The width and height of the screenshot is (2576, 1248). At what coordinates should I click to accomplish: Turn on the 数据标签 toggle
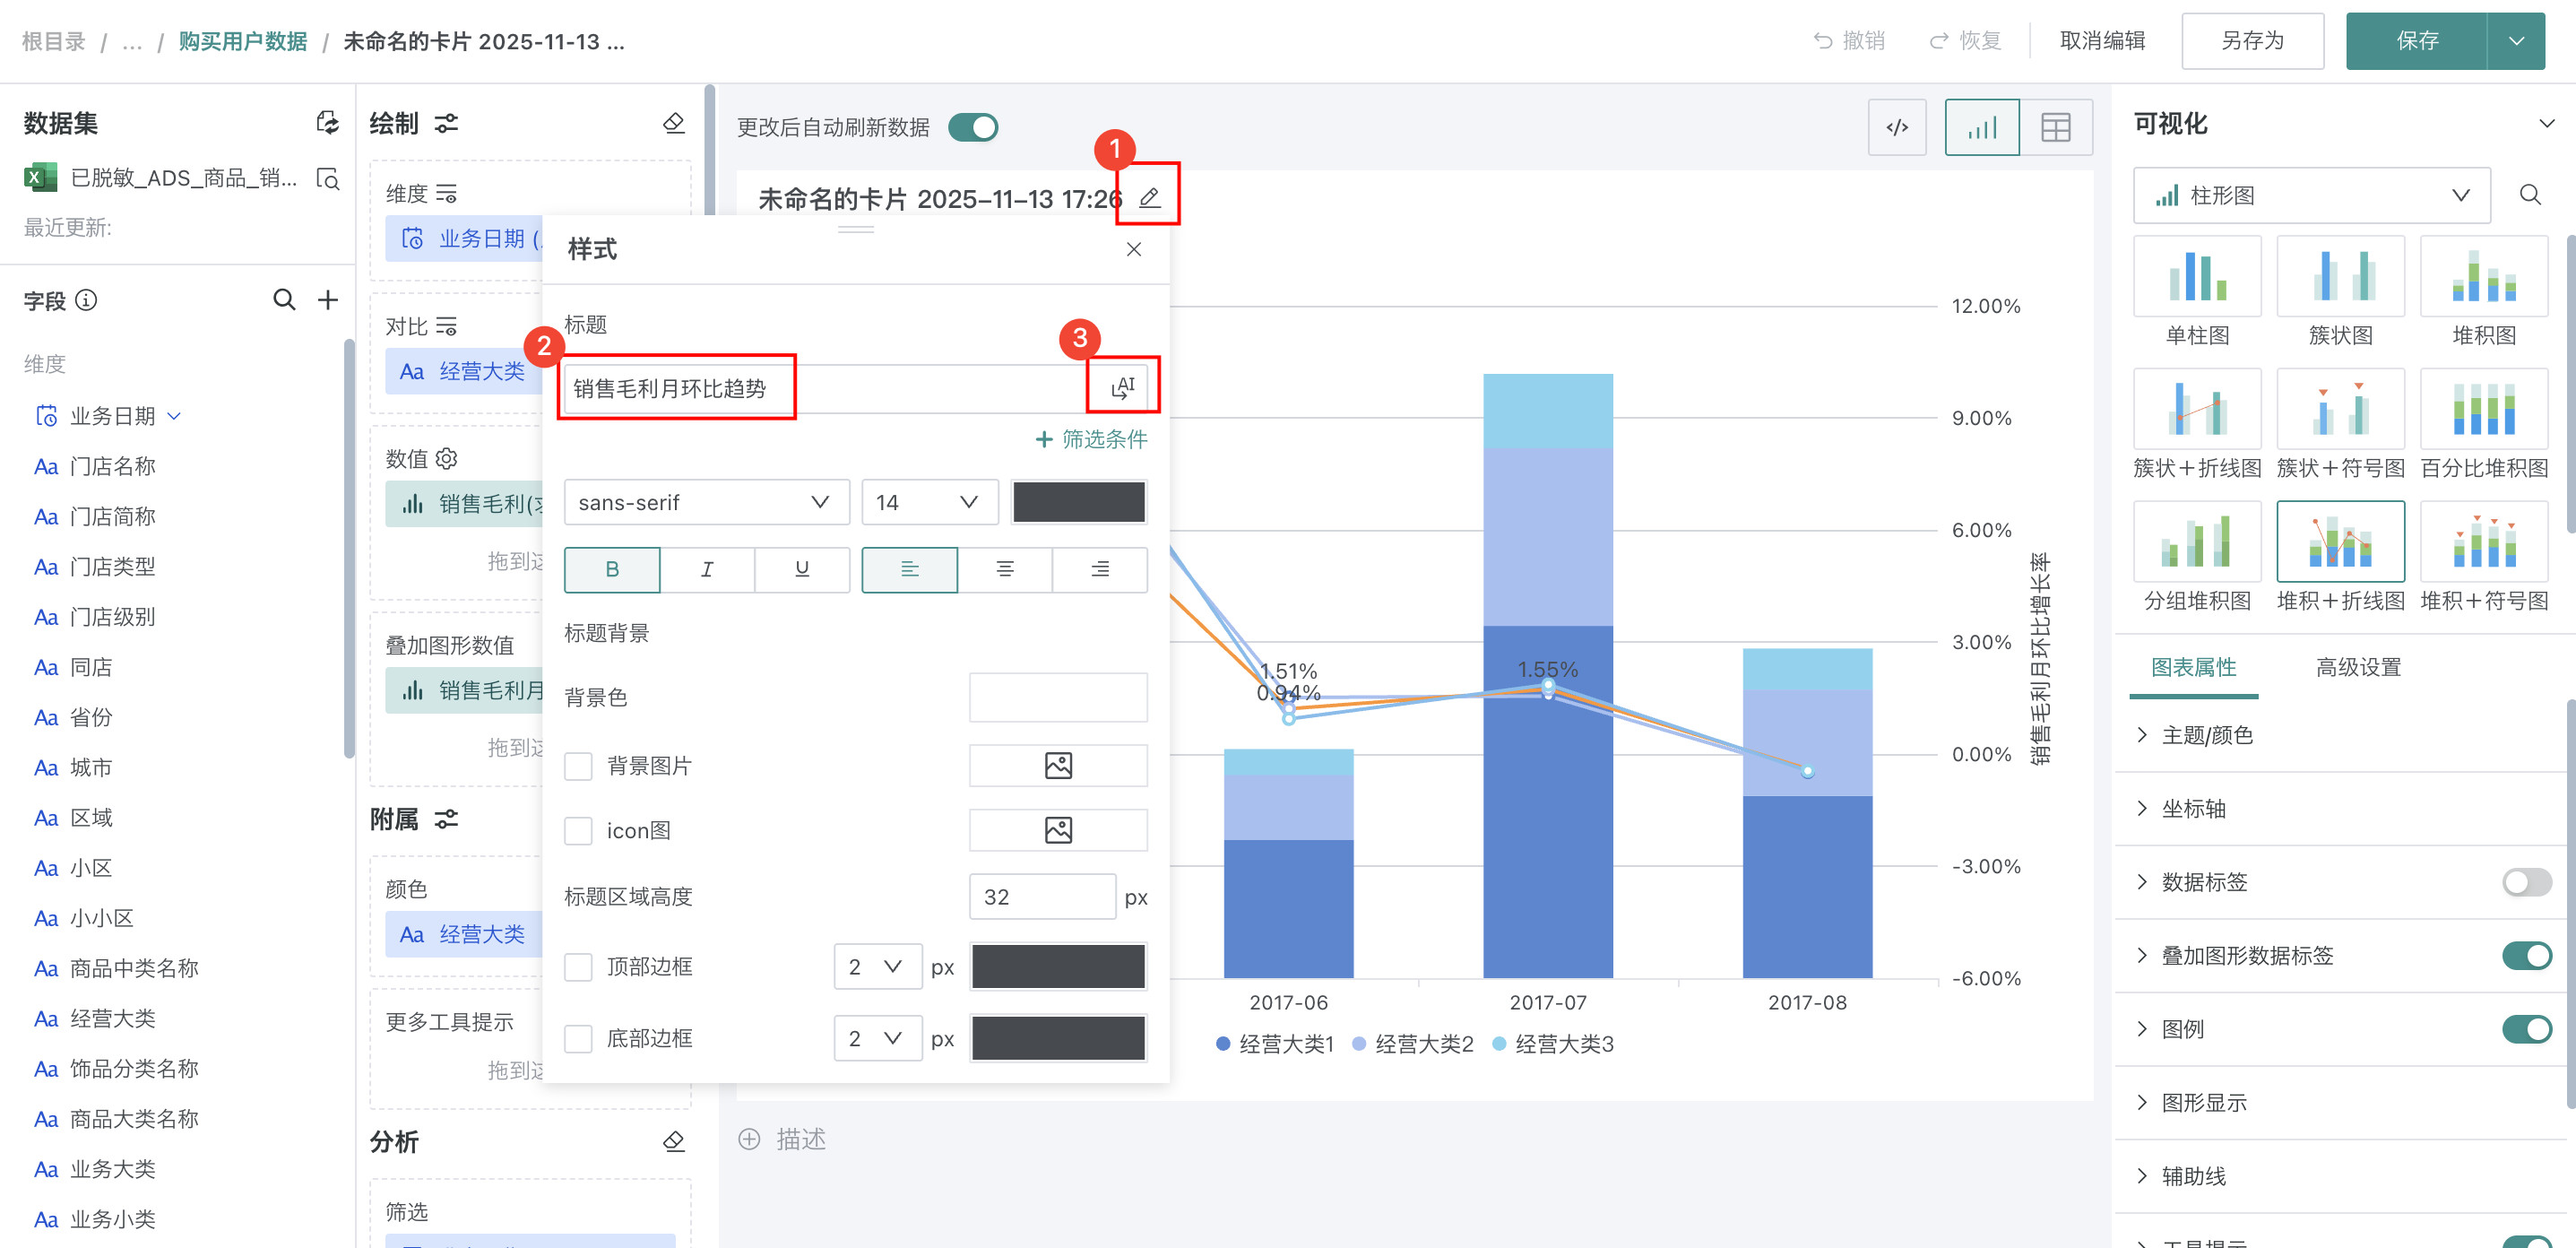(x=2526, y=882)
